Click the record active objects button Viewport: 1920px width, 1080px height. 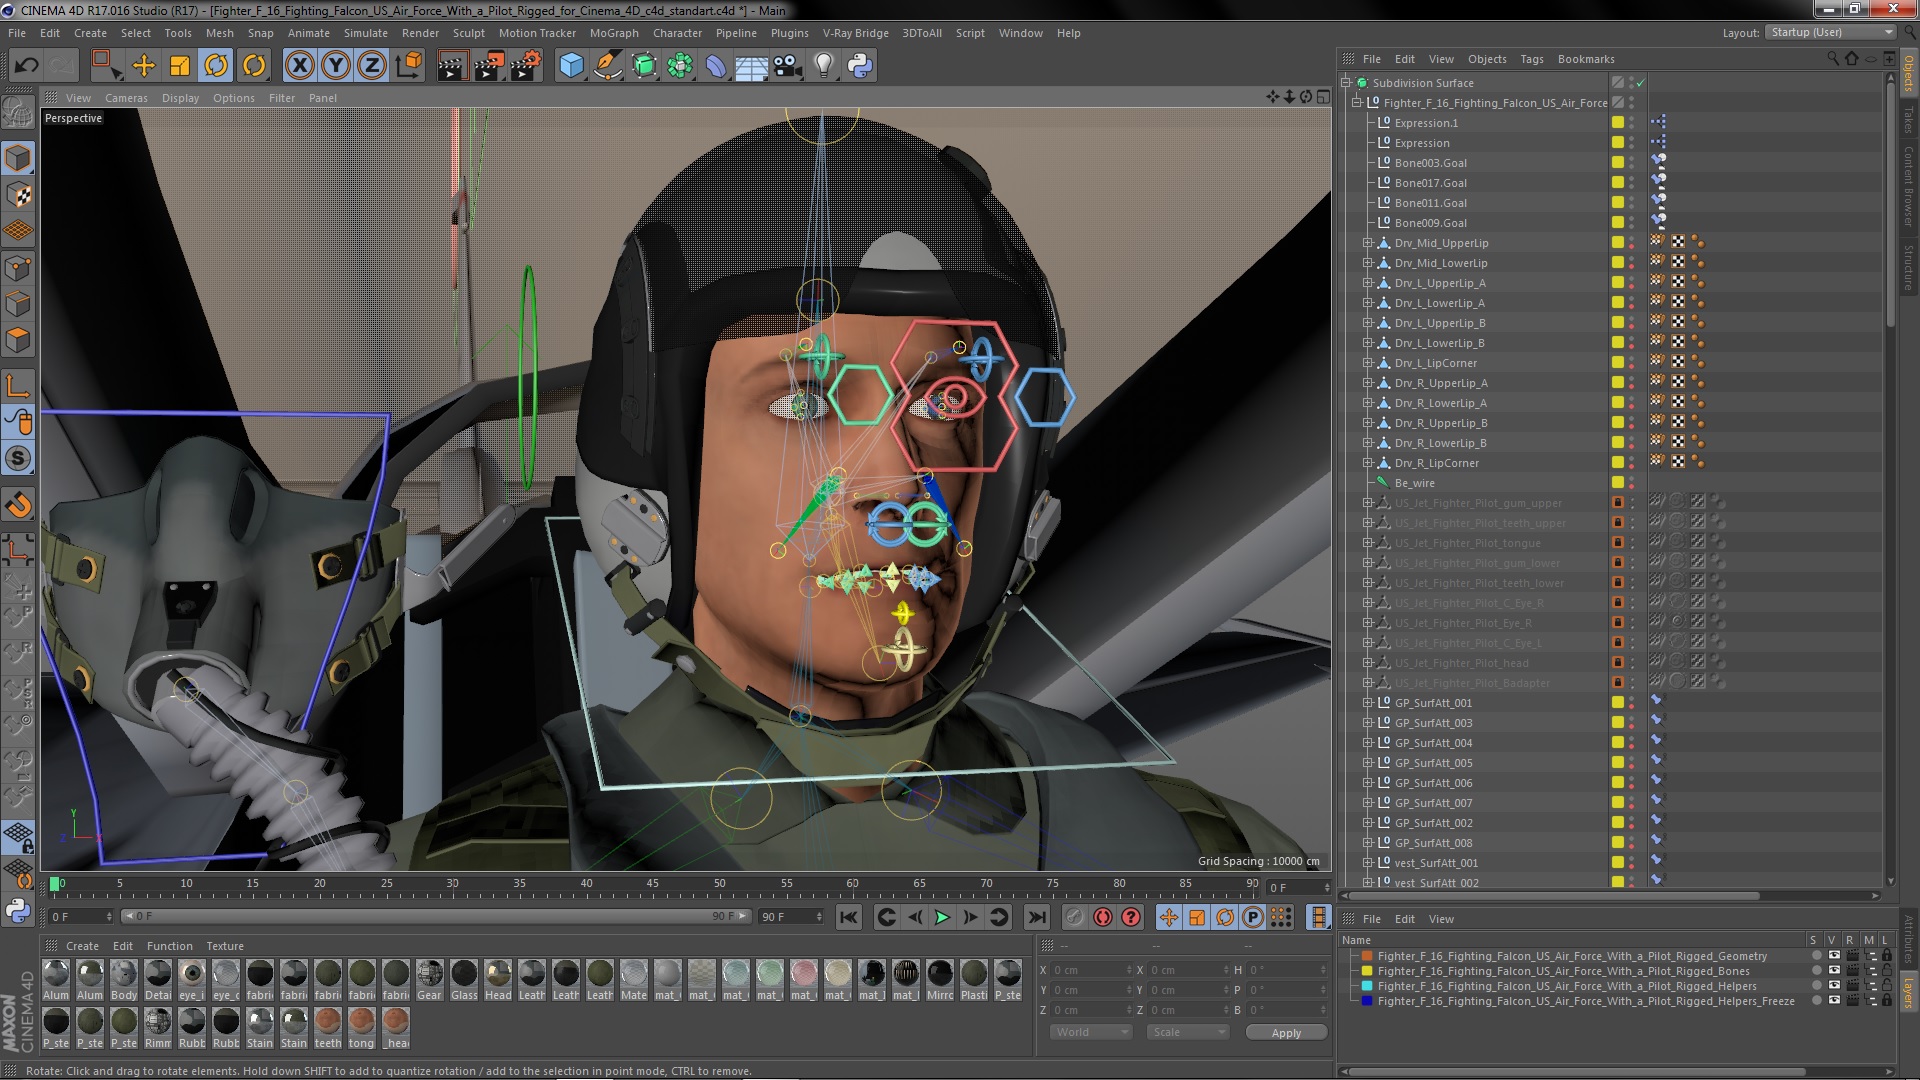(1075, 917)
